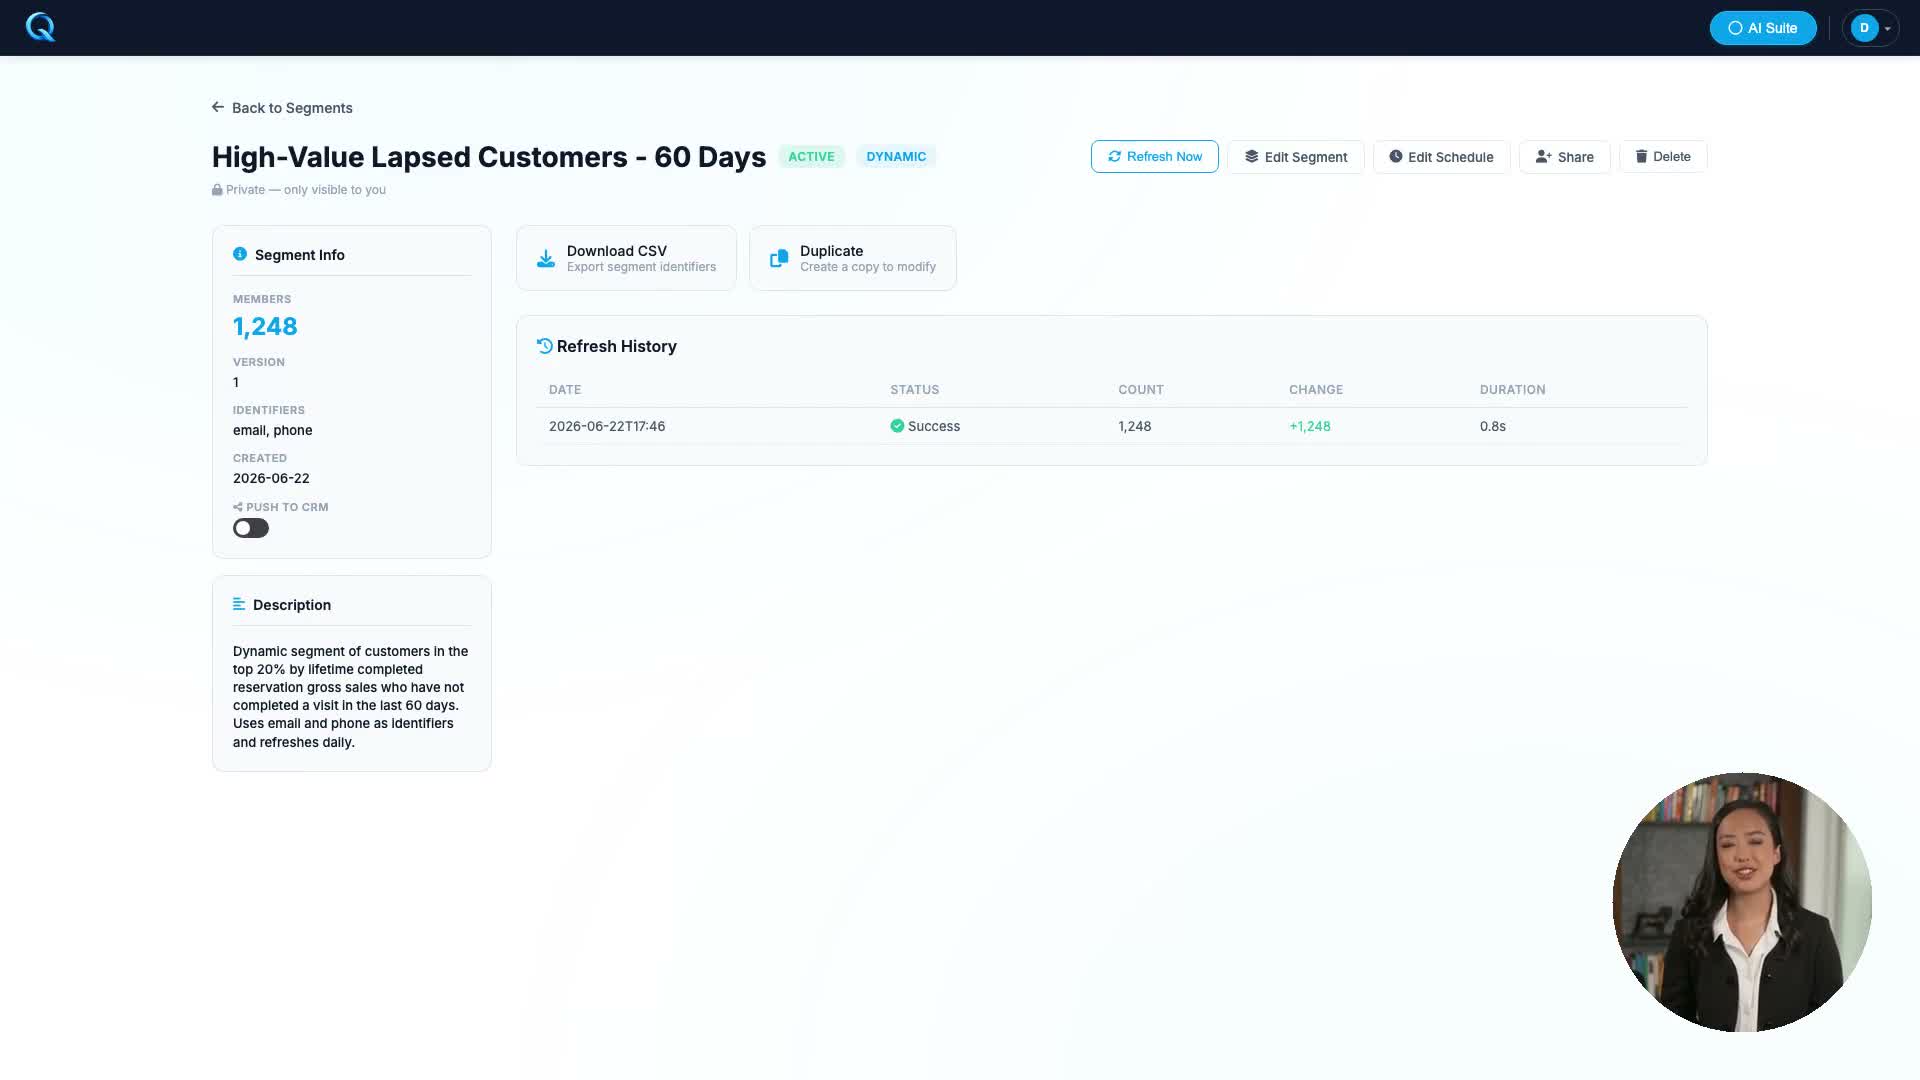
Task: Click date 2026-06-22T17:46 in history
Action: tap(607, 426)
